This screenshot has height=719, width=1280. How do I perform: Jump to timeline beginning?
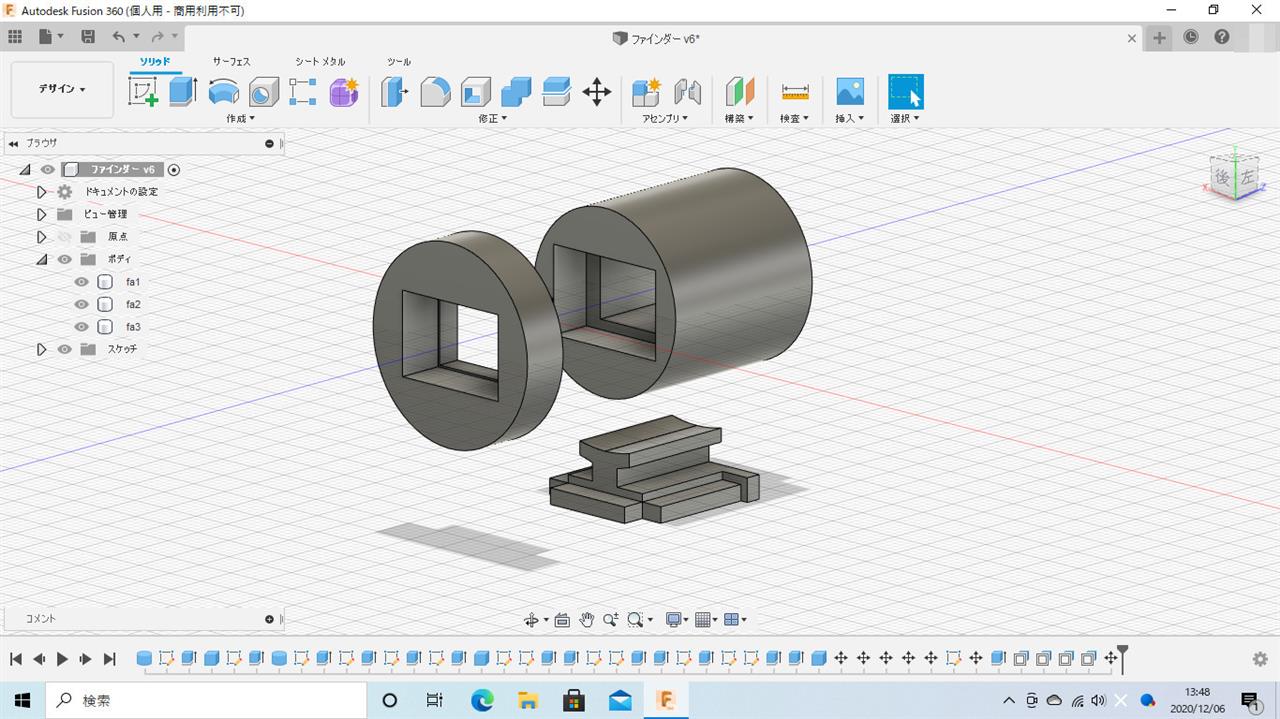(15, 659)
